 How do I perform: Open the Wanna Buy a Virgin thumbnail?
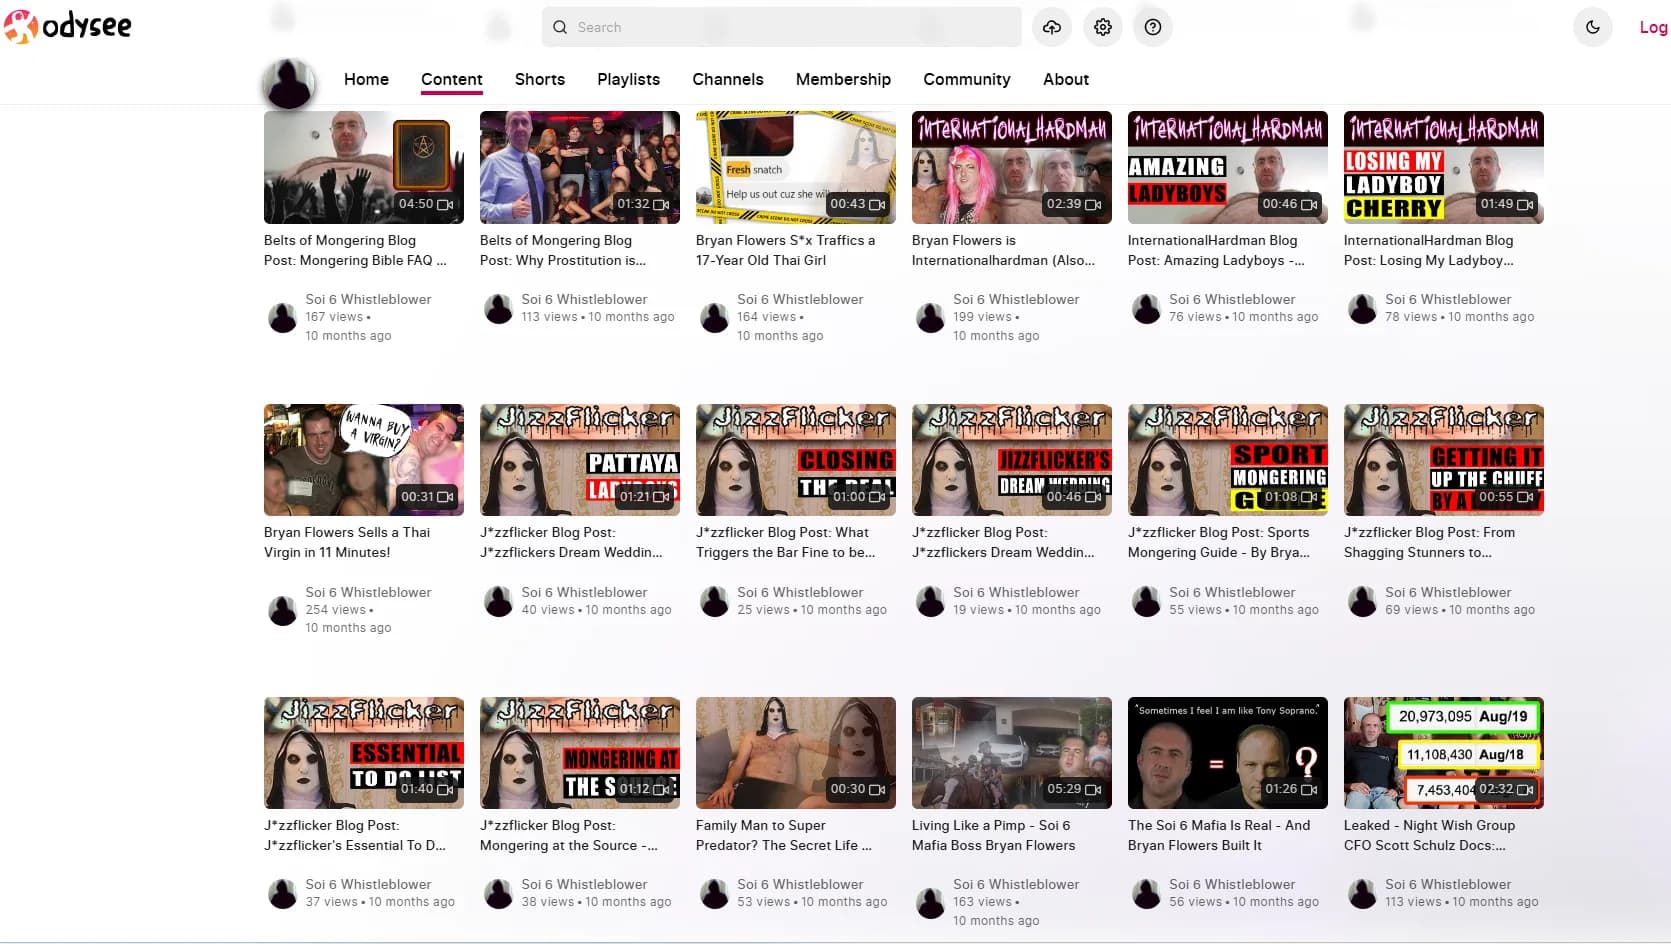[364, 460]
